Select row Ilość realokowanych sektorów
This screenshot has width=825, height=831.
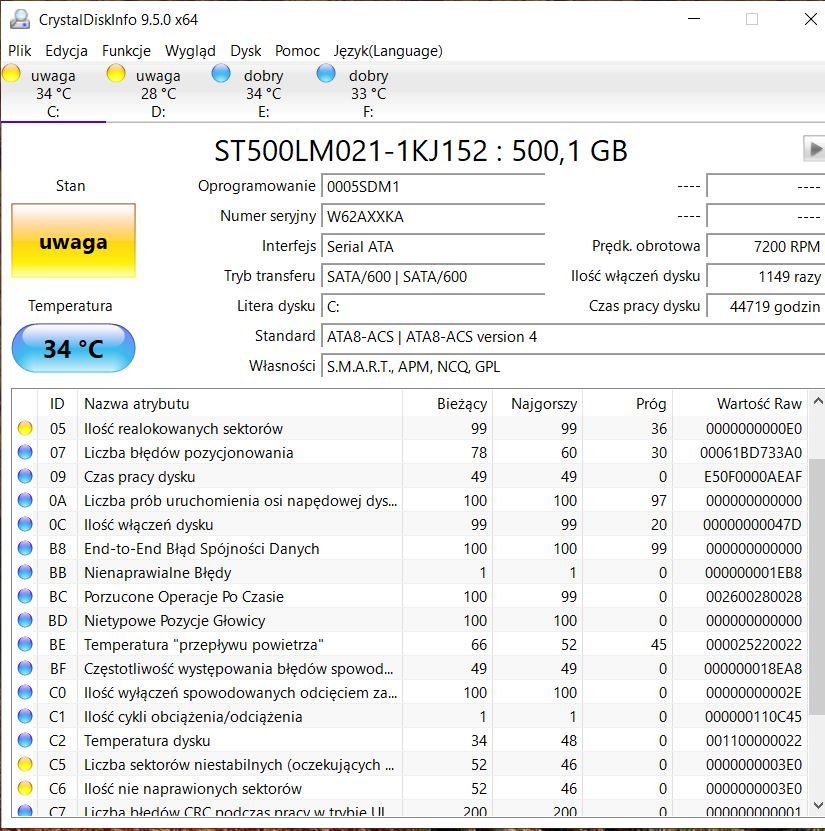(x=410, y=428)
